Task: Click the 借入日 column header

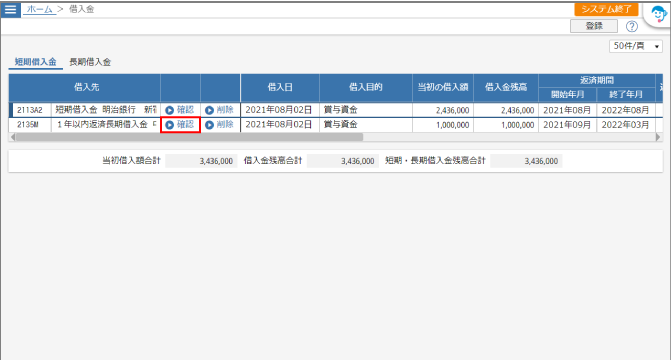Action: tap(280, 87)
